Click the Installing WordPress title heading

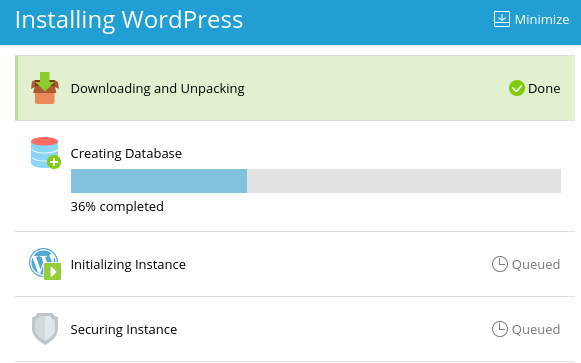[129, 20]
